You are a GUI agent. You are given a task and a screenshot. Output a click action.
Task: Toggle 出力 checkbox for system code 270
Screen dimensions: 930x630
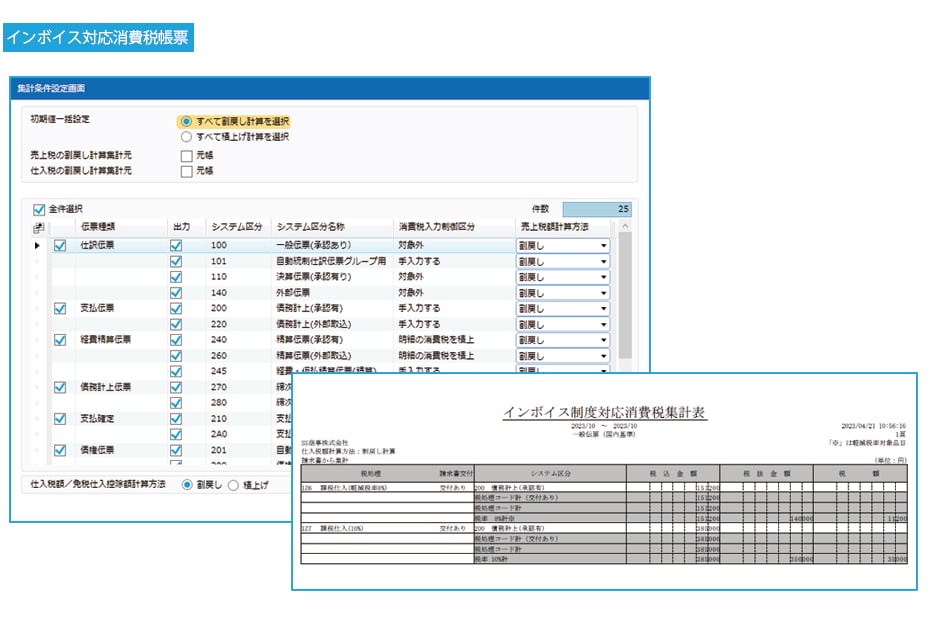176,387
